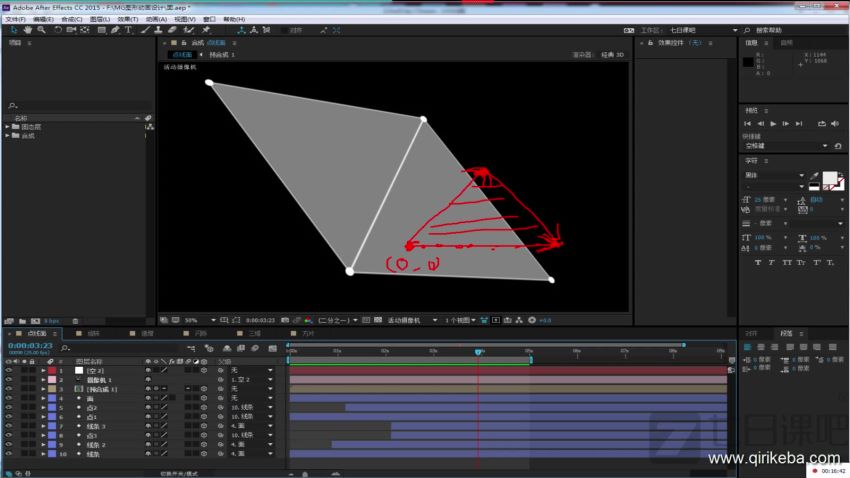
Task: Expand layer 3 properties with its triangle
Action: (x=43, y=389)
